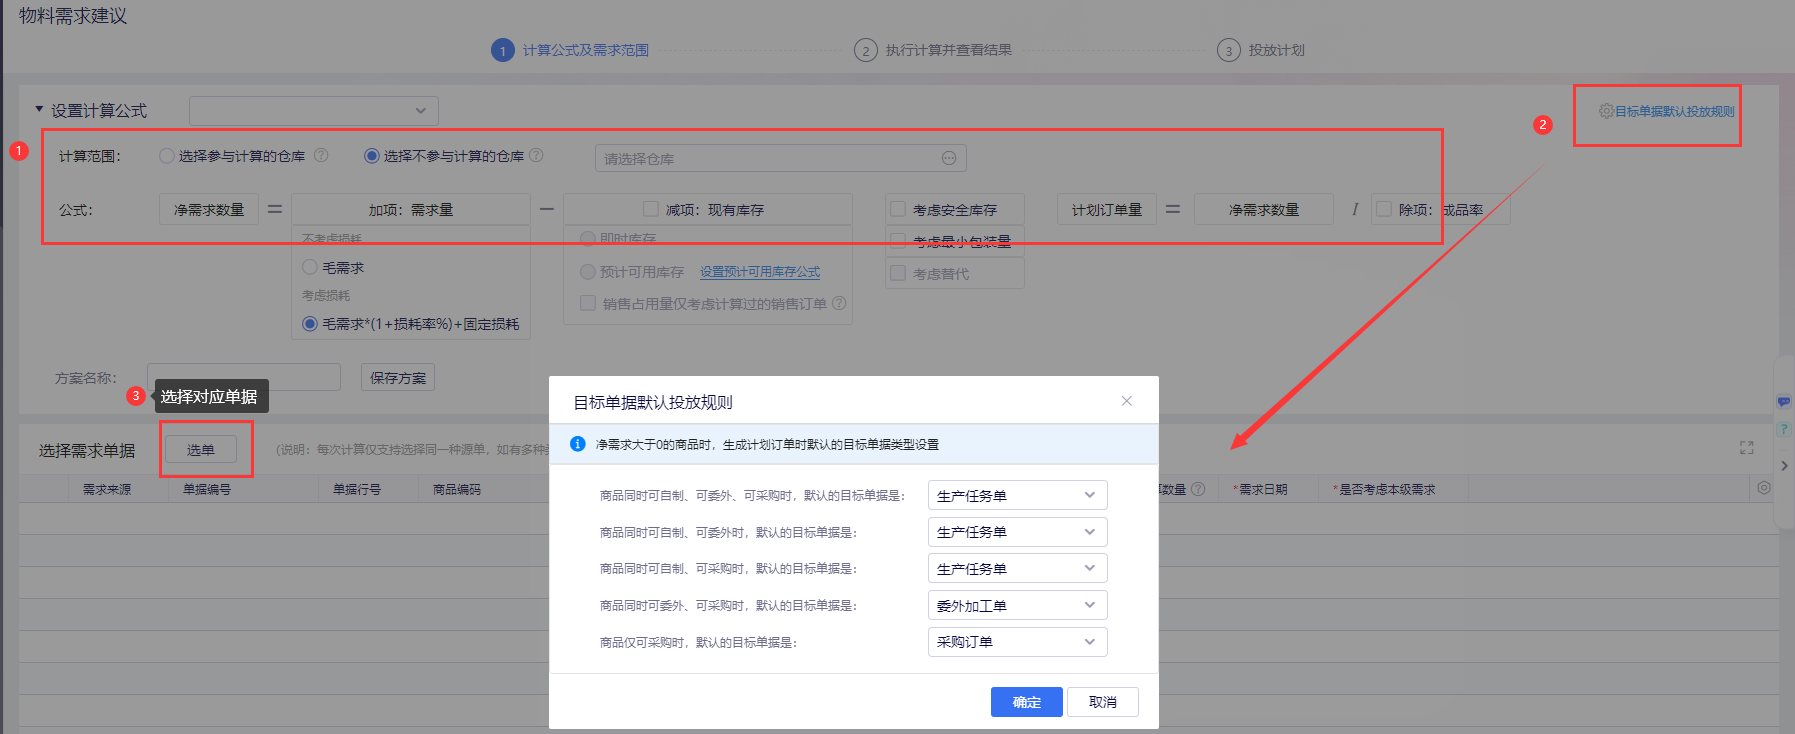Click the 净需求数量 box after 公式:
The height and width of the screenshot is (734, 1795).
[209, 209]
